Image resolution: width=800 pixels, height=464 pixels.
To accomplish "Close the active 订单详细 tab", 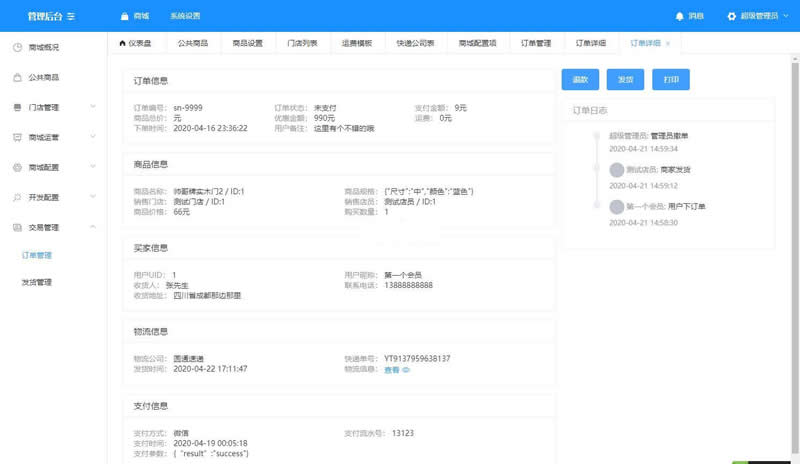I will coord(668,44).
